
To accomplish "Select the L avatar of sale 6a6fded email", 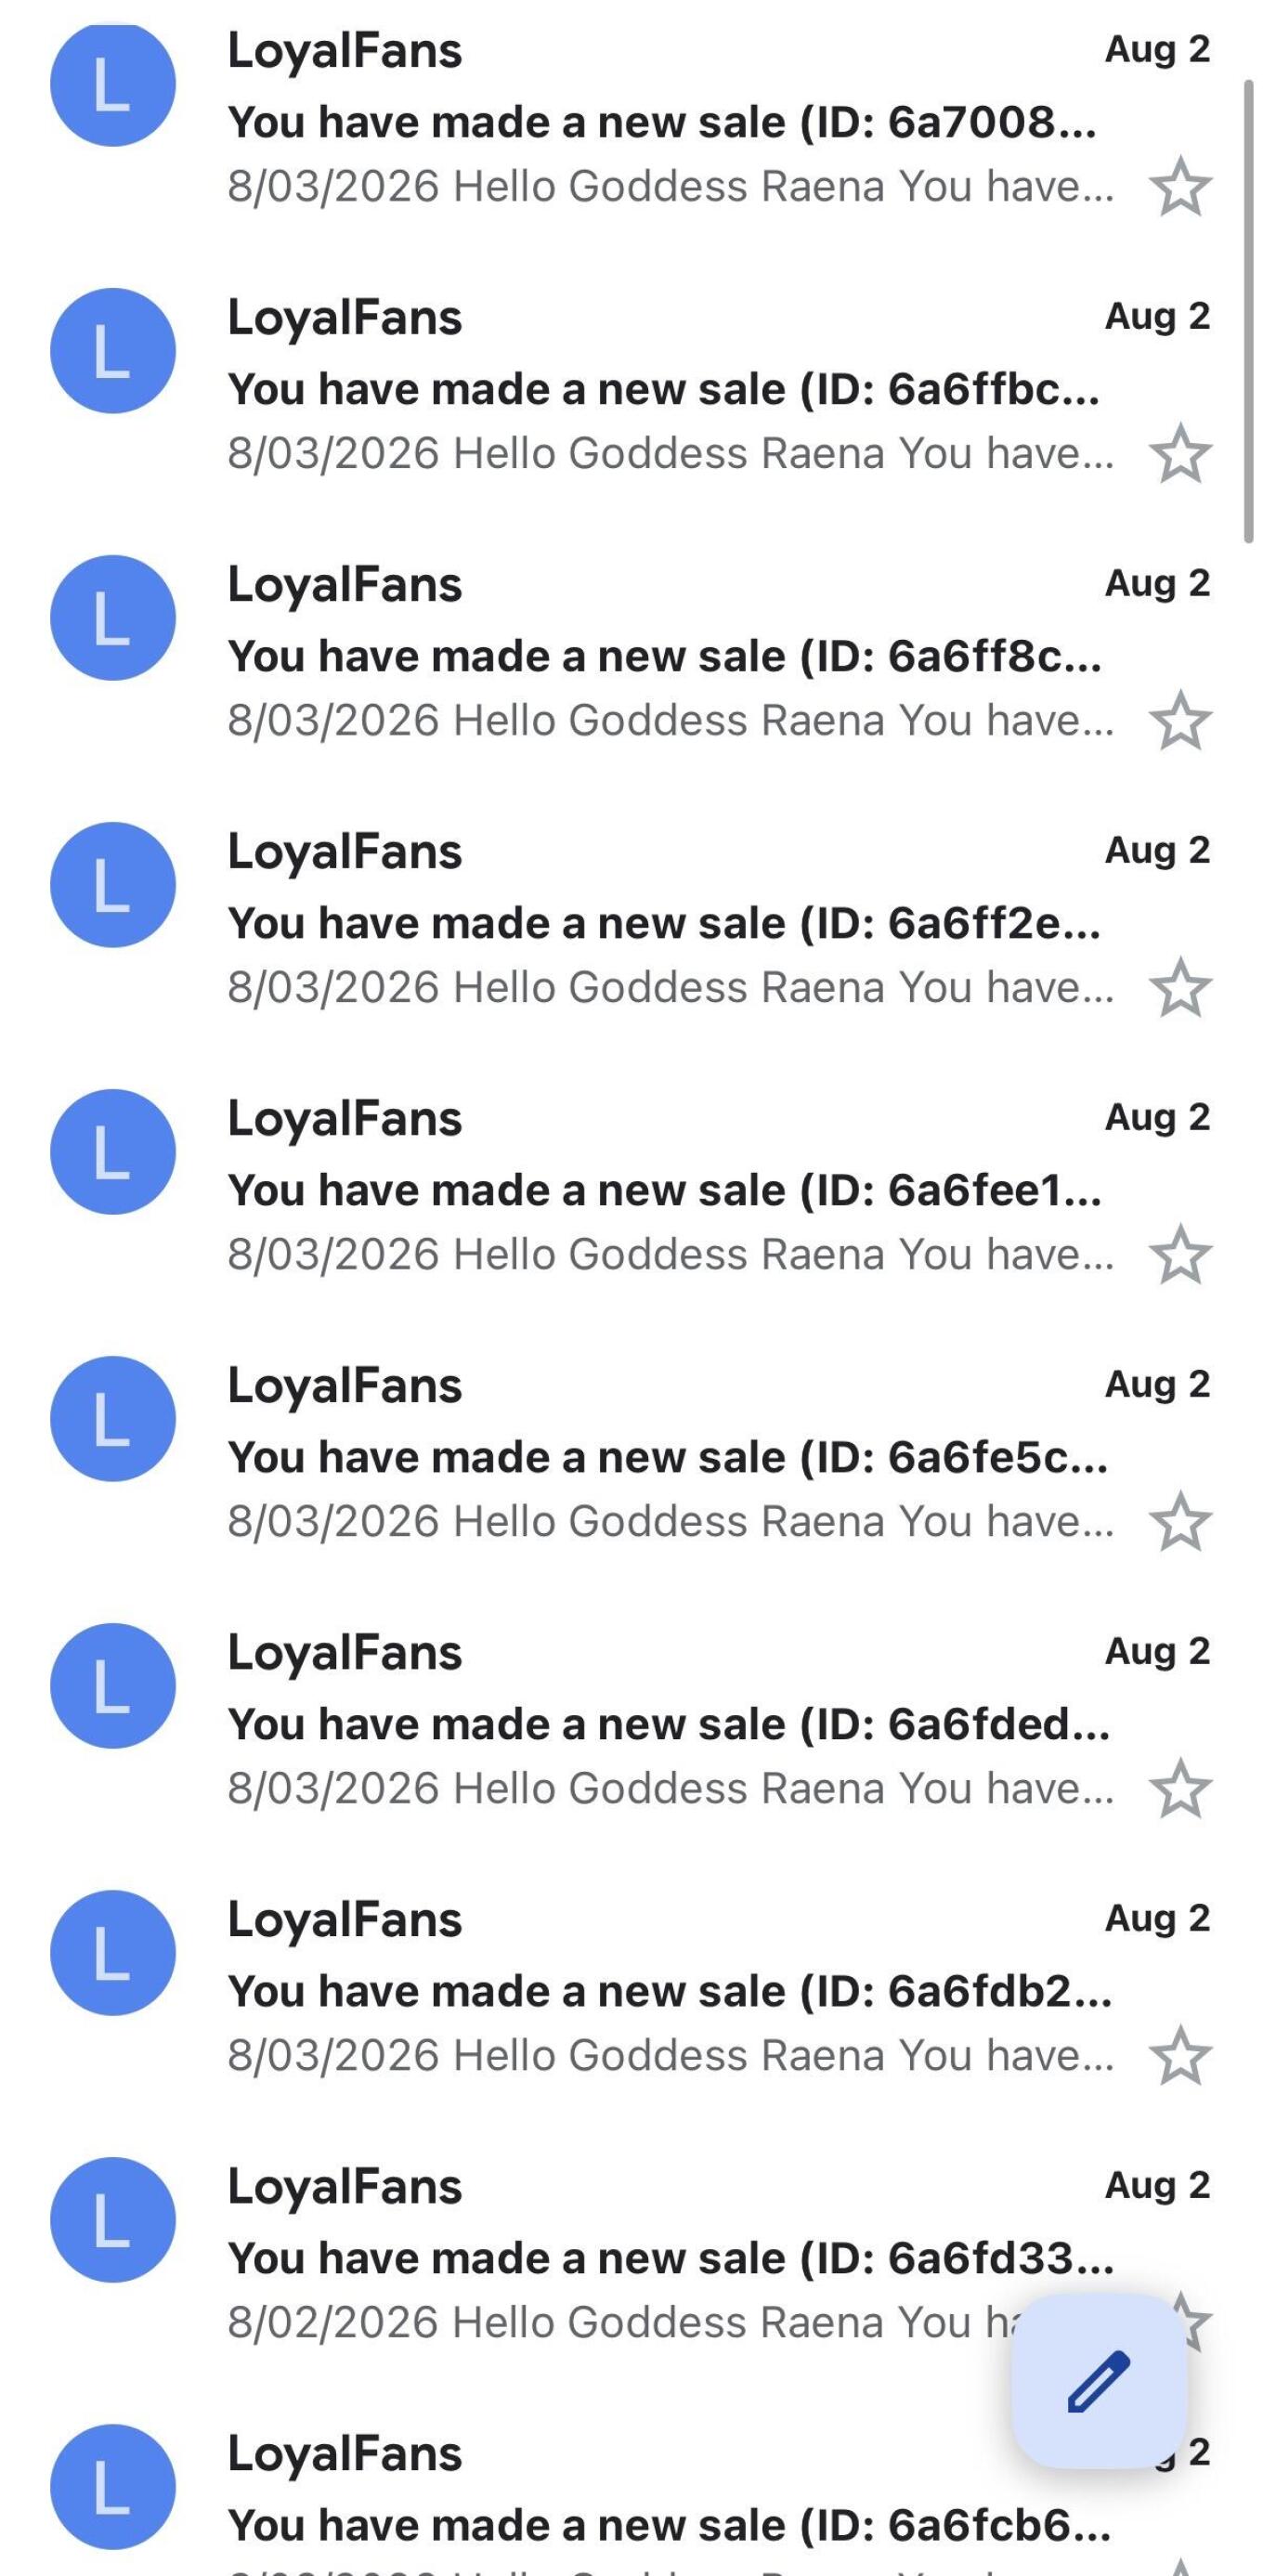I will click(113, 1686).
